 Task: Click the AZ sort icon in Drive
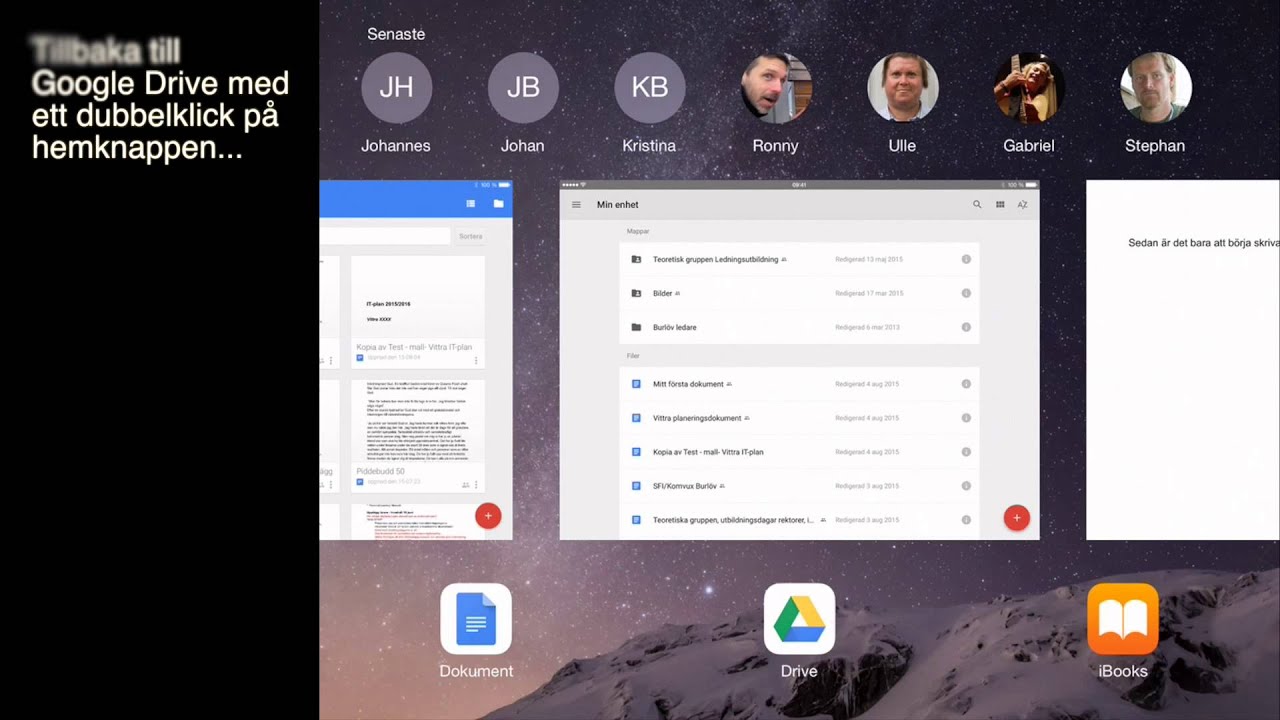(1022, 204)
